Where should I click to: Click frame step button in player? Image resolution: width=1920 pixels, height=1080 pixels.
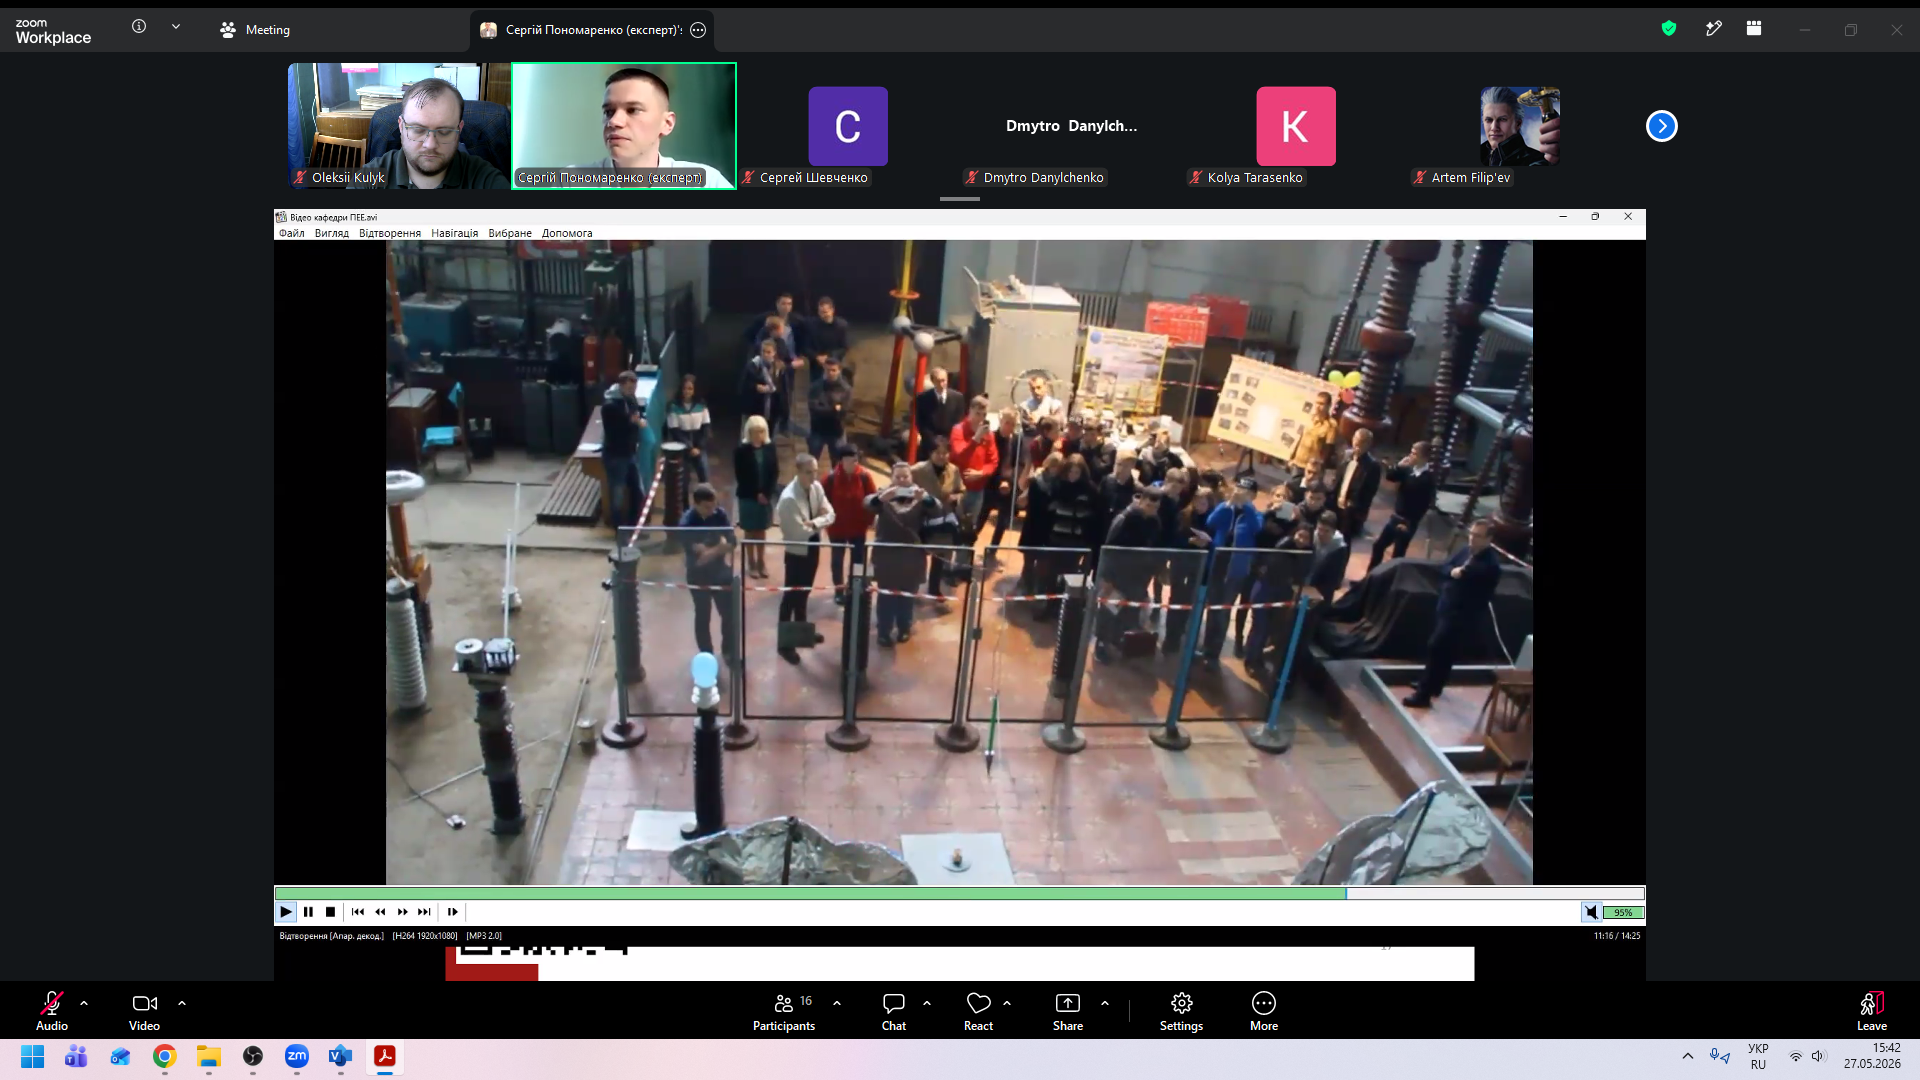tap(452, 912)
